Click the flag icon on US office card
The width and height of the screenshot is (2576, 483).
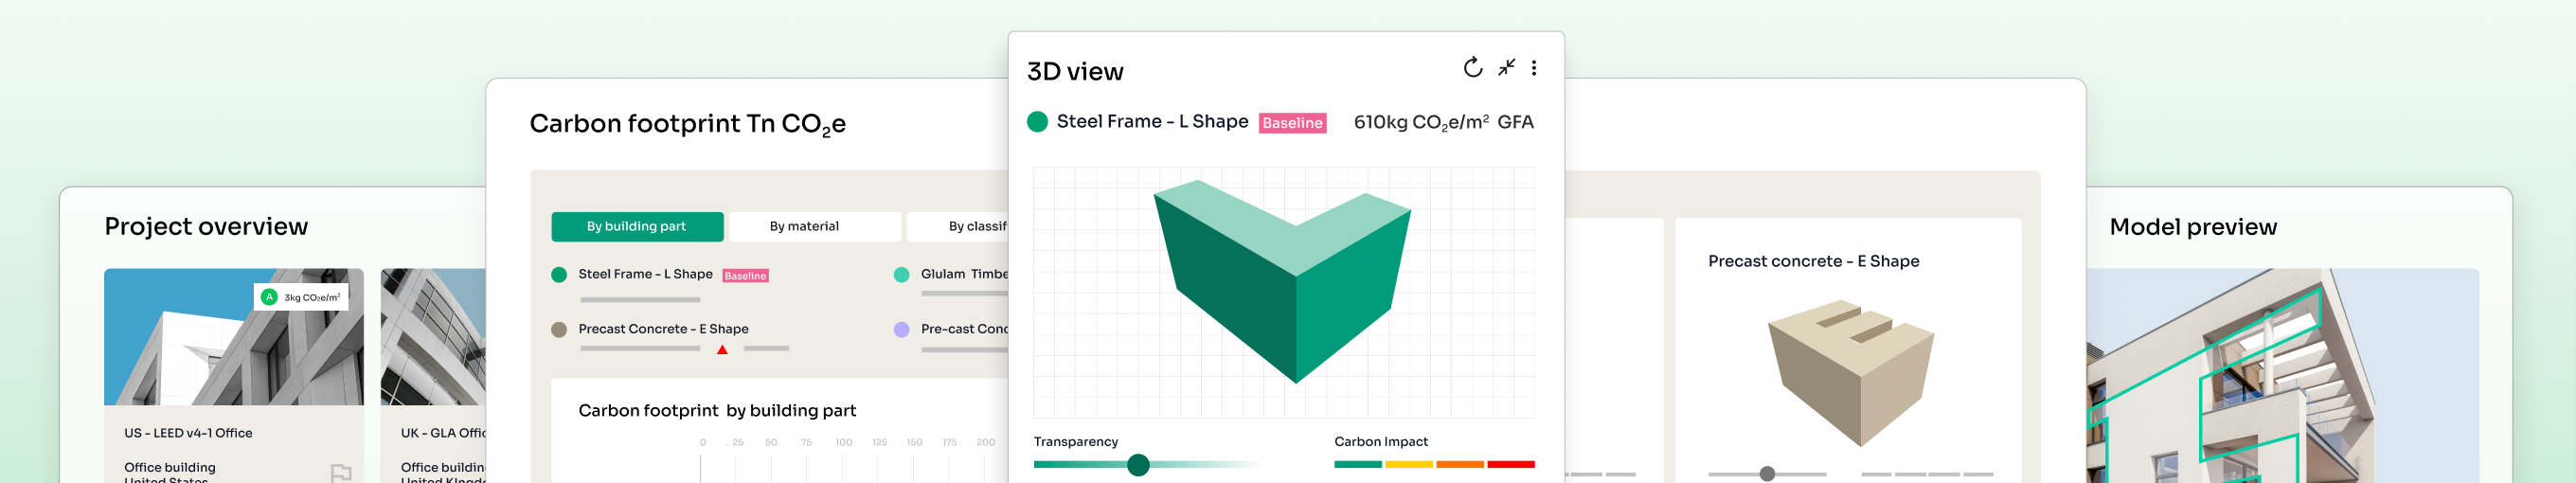[x=341, y=472]
